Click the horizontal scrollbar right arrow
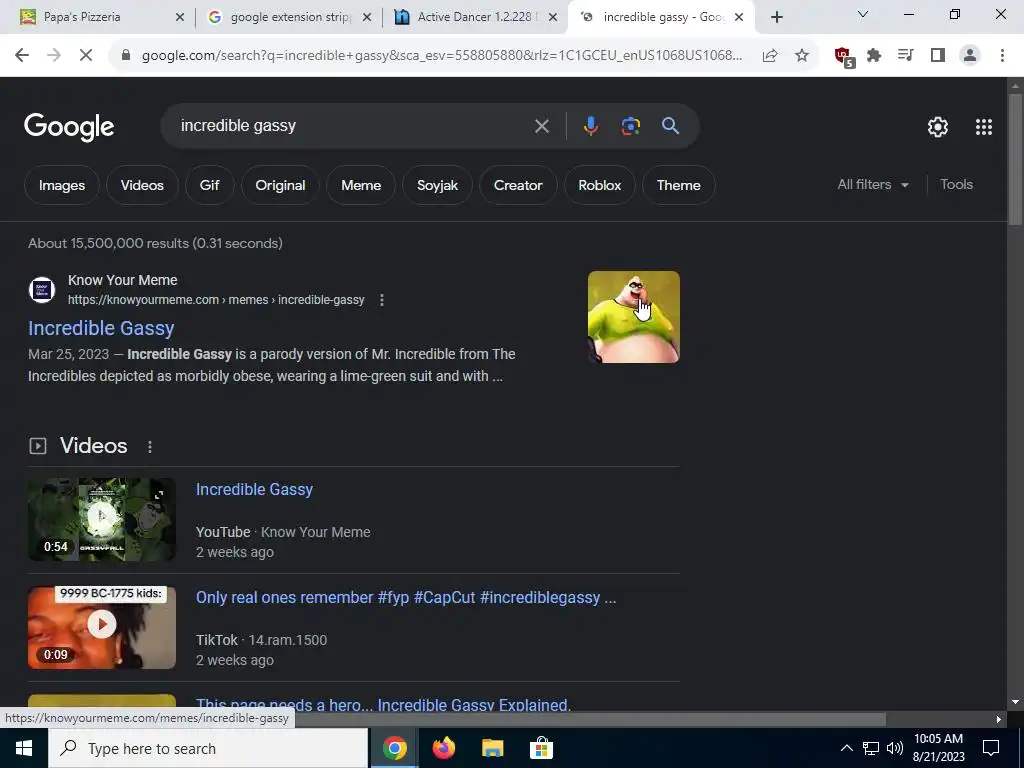1024x768 pixels. [999, 719]
